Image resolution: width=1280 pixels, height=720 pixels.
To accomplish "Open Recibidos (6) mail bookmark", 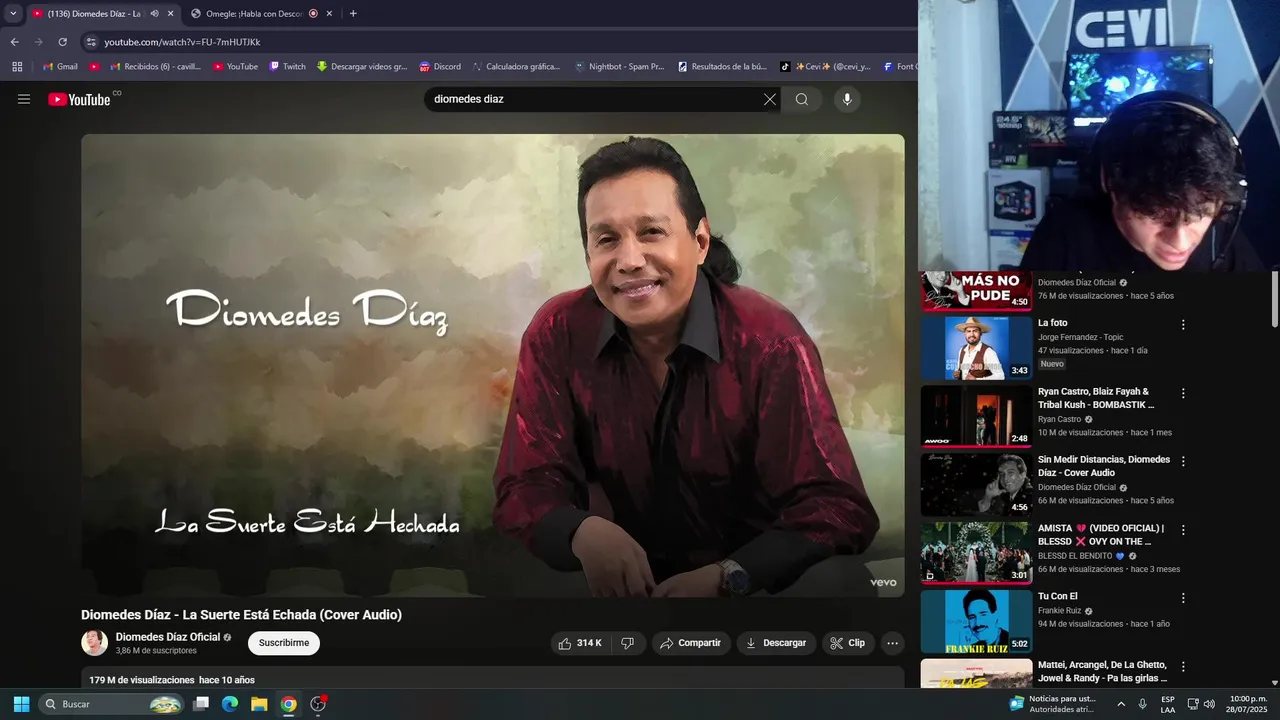I will [x=155, y=67].
